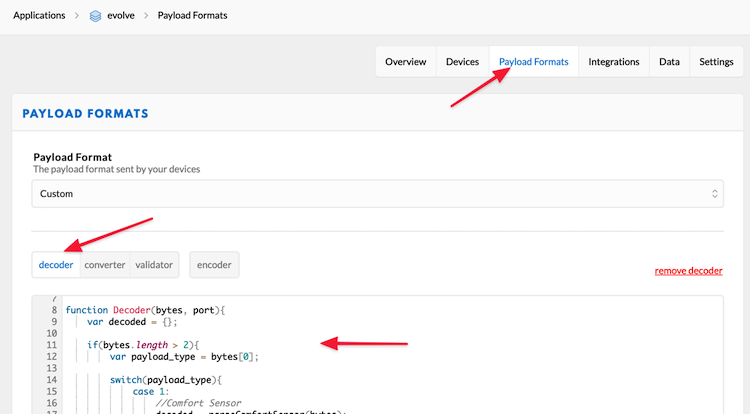Click the dropdown up-down arrows icon
This screenshot has height=414, width=750.
pos(715,194)
